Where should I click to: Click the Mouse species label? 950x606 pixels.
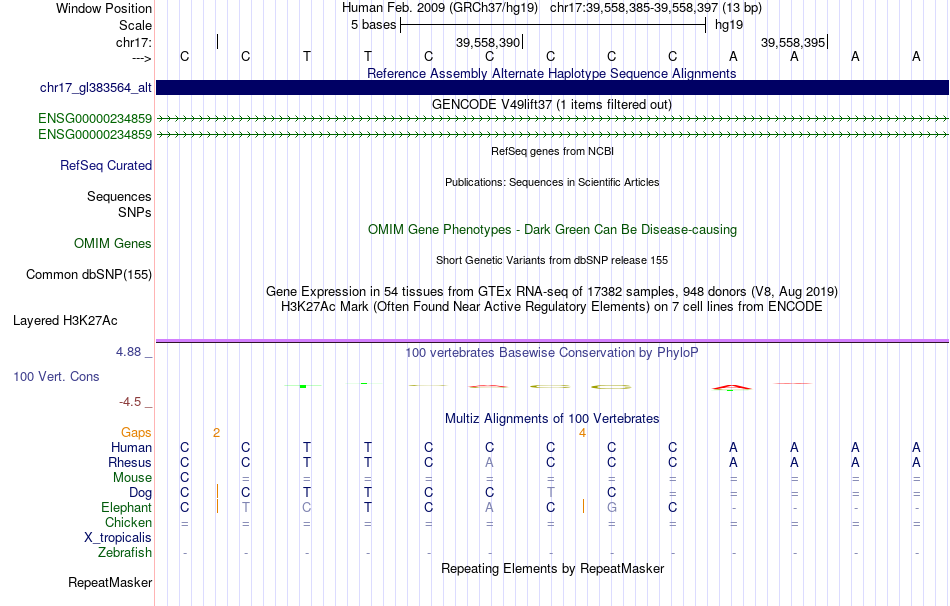coord(133,478)
